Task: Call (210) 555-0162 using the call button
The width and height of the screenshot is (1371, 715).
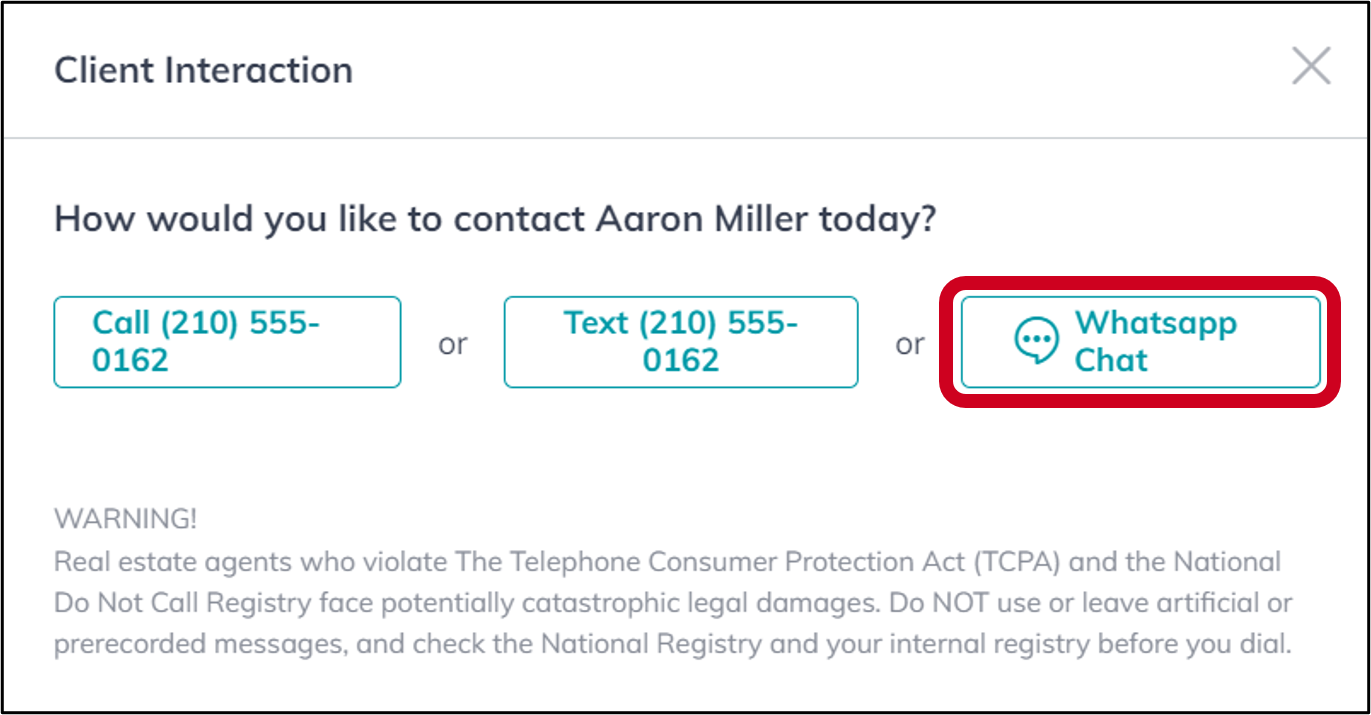Action: pyautogui.click(x=227, y=341)
